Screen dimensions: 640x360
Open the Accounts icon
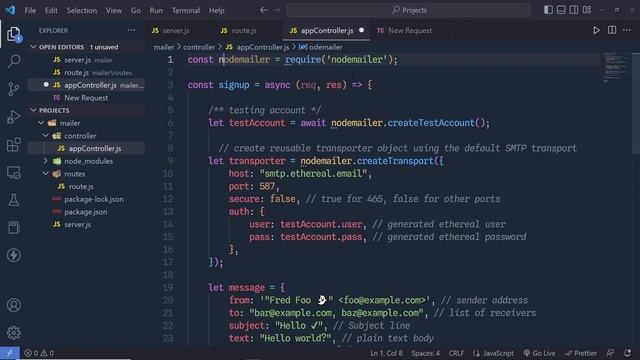point(13,305)
